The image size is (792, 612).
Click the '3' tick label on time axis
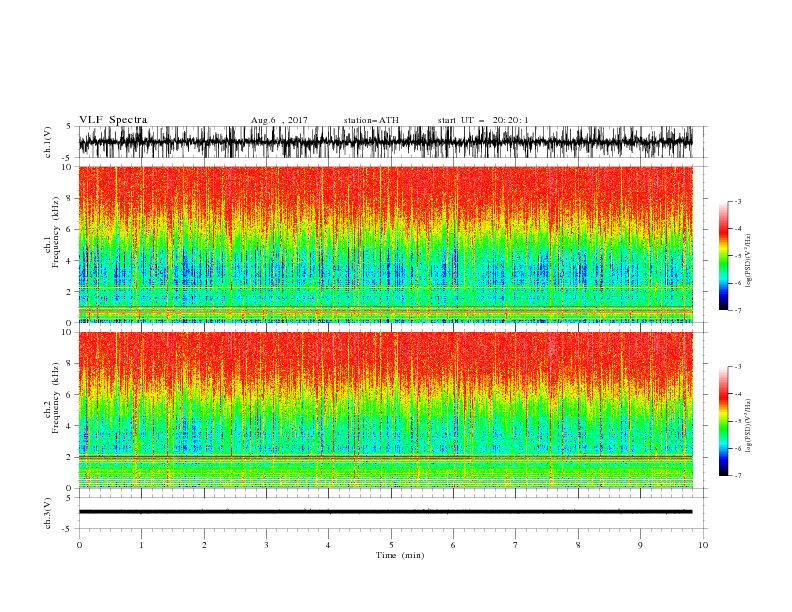point(266,545)
